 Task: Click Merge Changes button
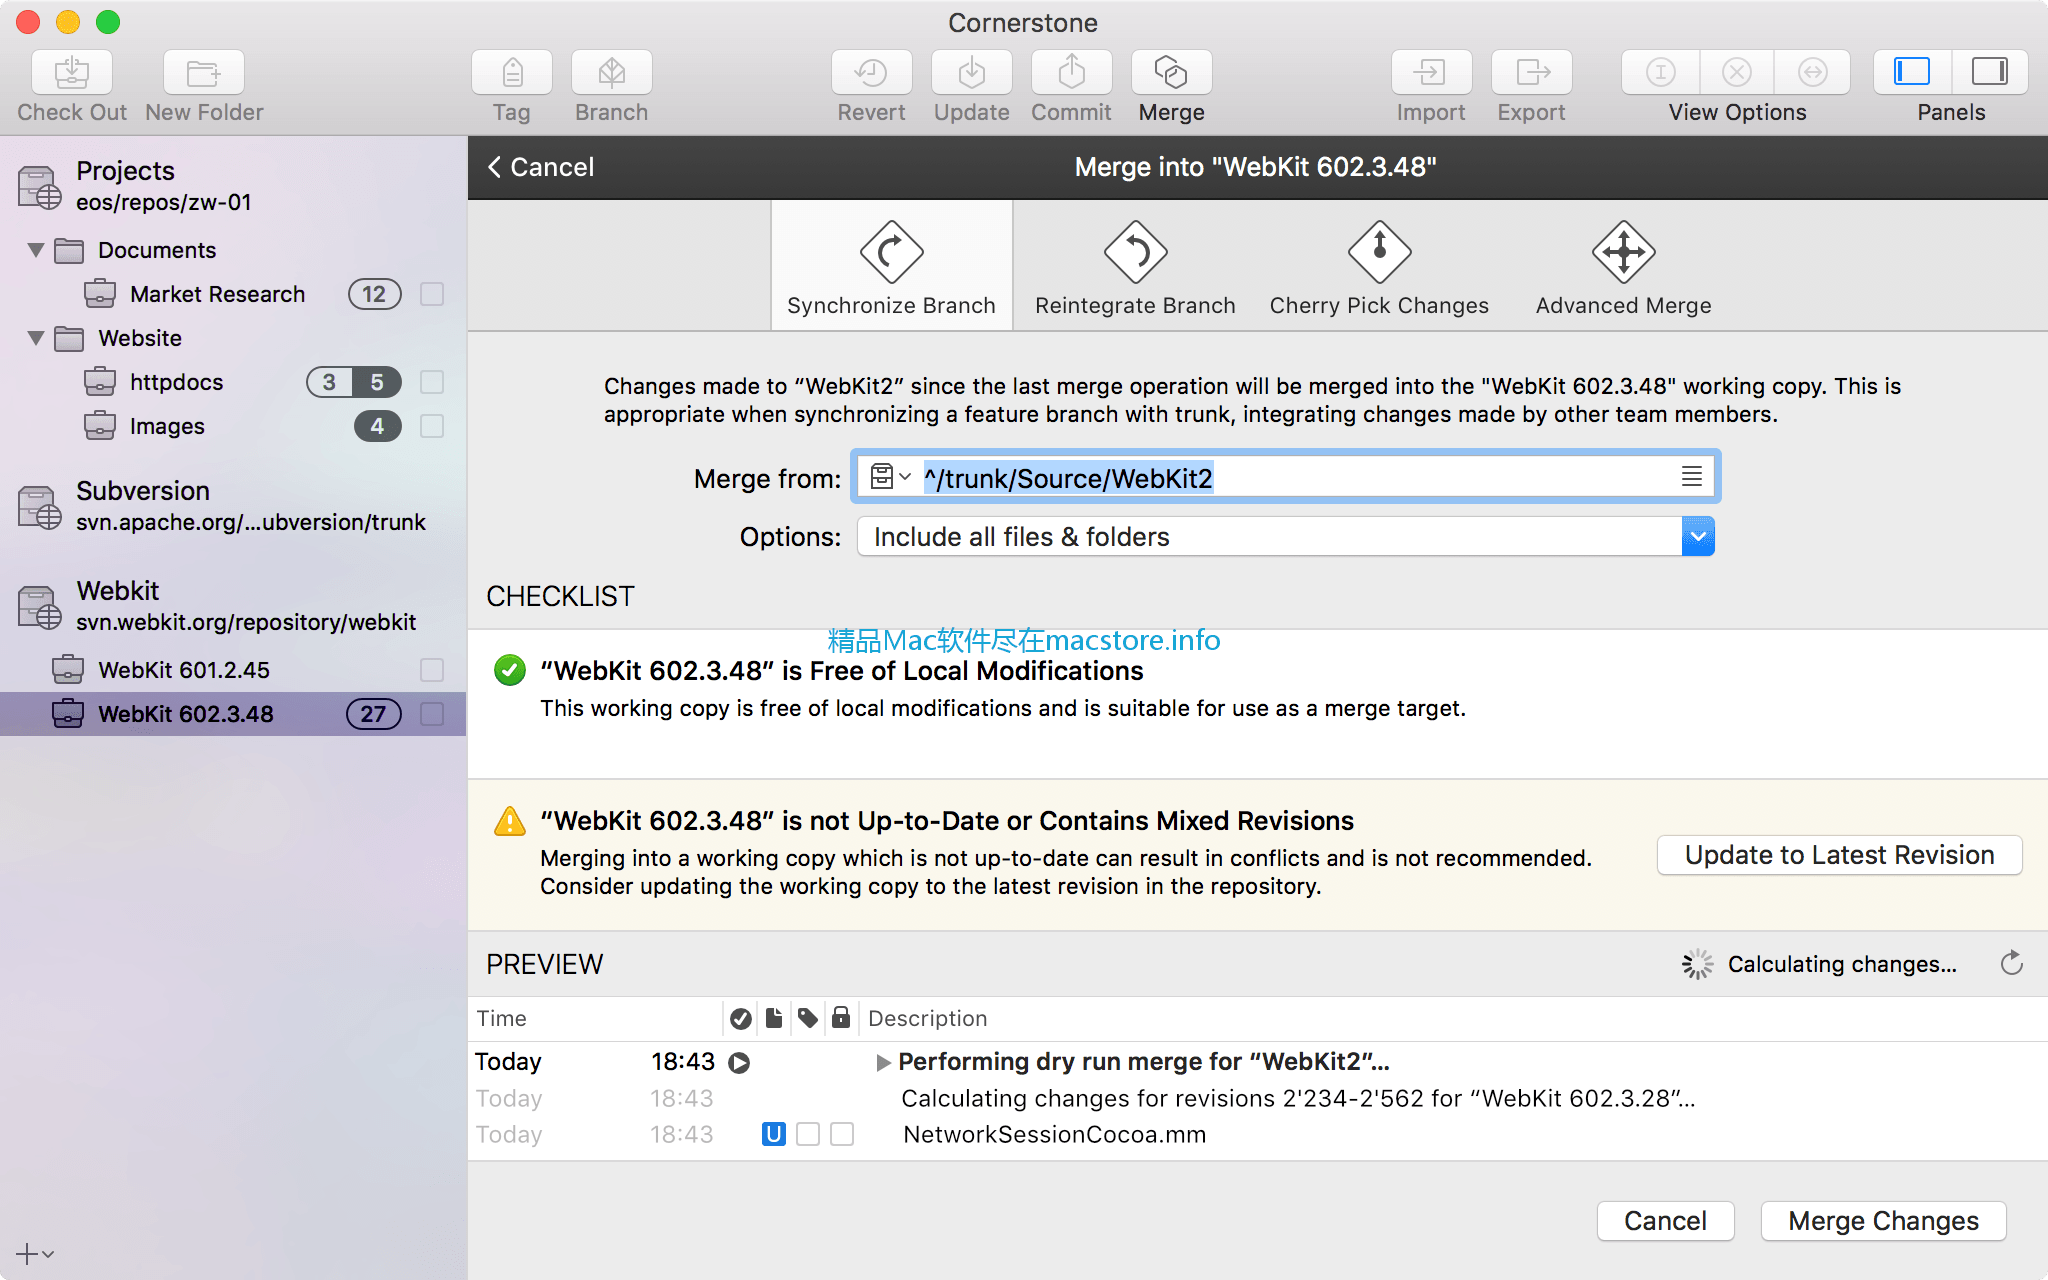pyautogui.click(x=1883, y=1221)
